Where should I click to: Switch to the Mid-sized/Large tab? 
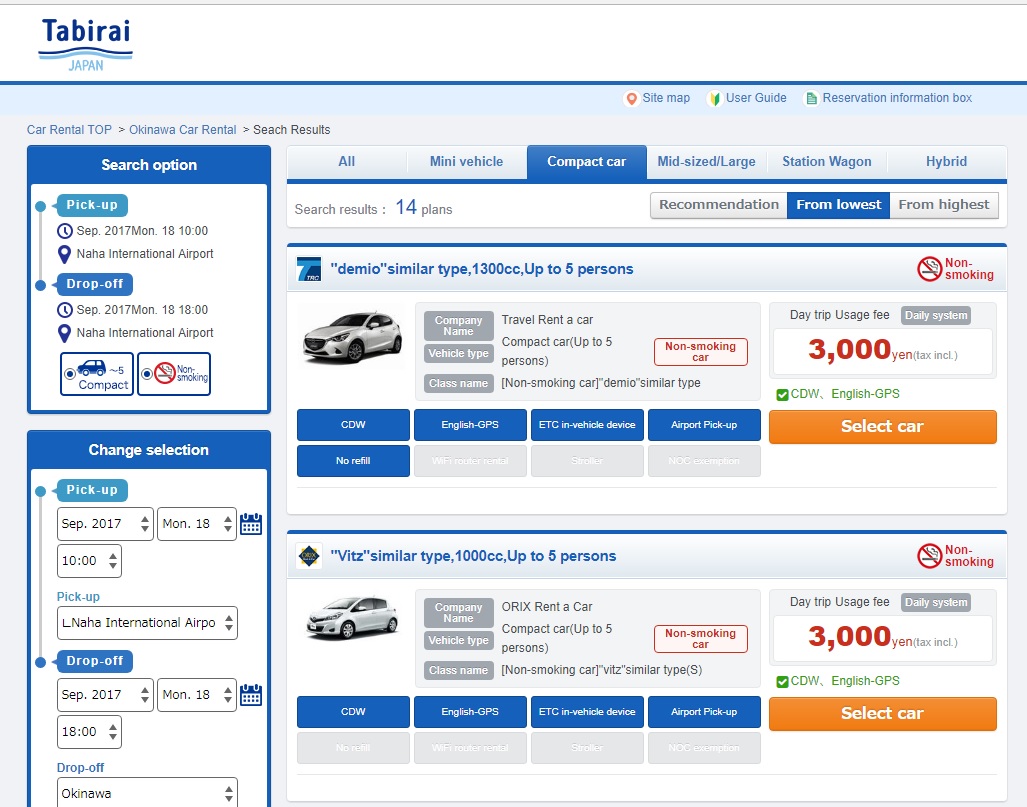tap(707, 162)
